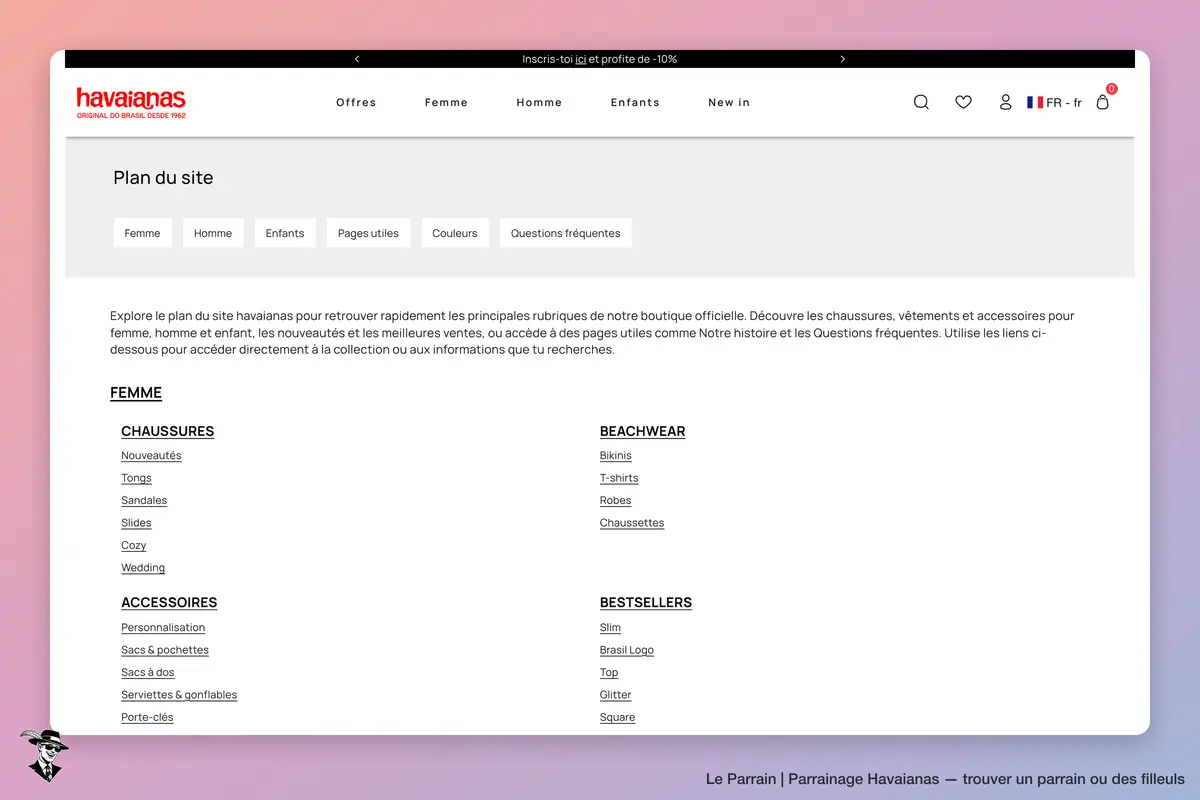The width and height of the screenshot is (1200, 800).
Task: Open the Glitter link
Action: click(616, 695)
